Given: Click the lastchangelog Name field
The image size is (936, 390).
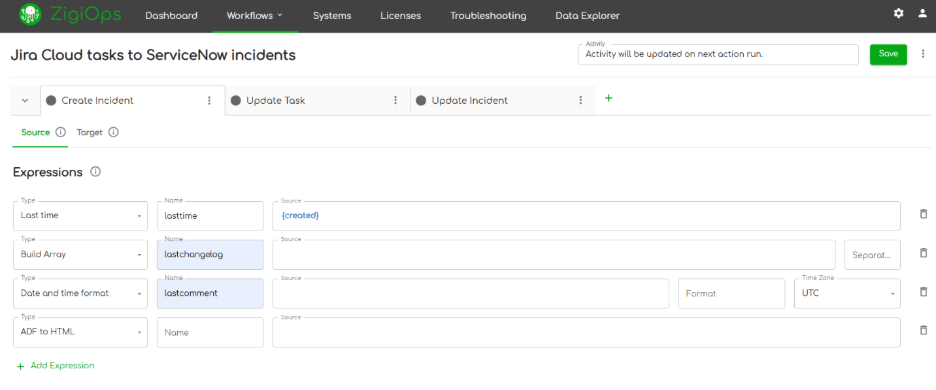Looking at the screenshot, I should pos(210,254).
